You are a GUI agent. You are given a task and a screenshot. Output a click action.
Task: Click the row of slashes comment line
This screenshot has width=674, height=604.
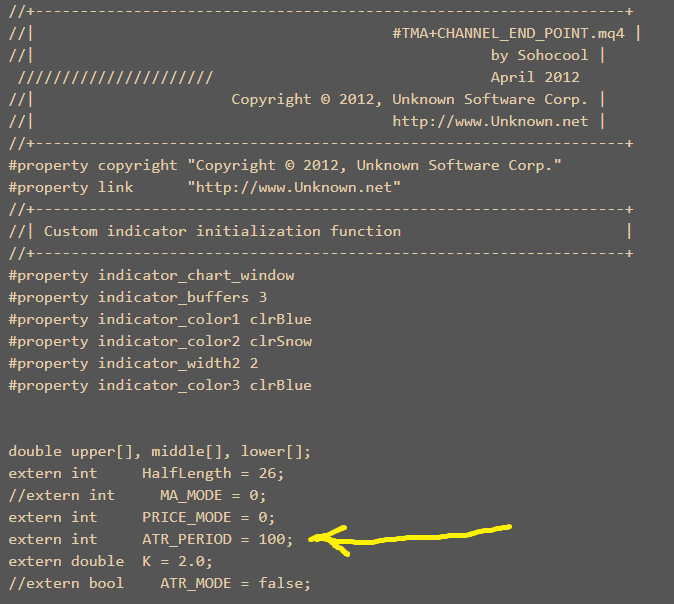tap(115, 77)
